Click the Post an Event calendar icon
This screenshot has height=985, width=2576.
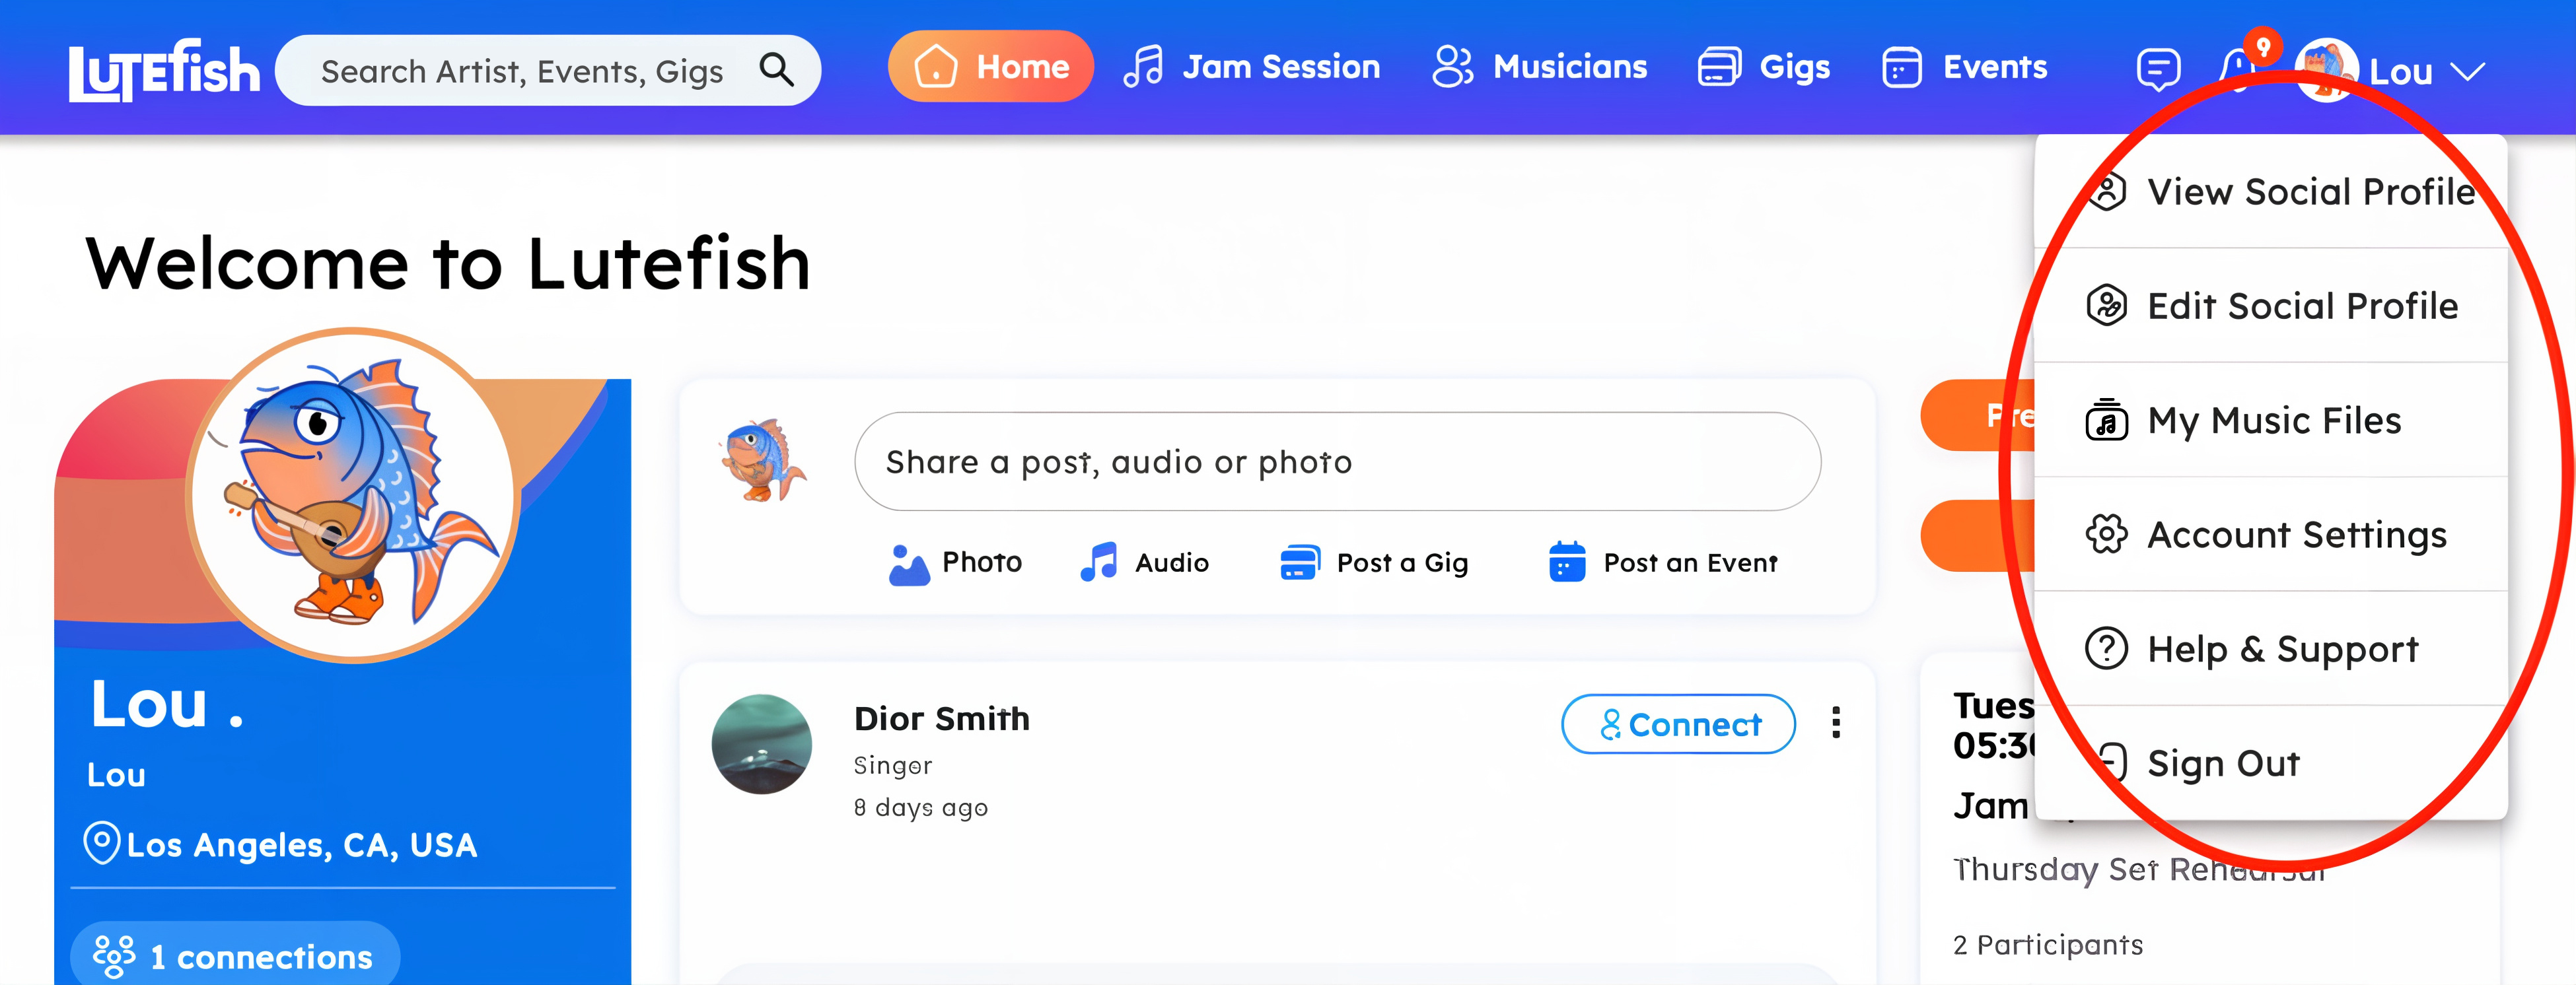(x=1566, y=561)
